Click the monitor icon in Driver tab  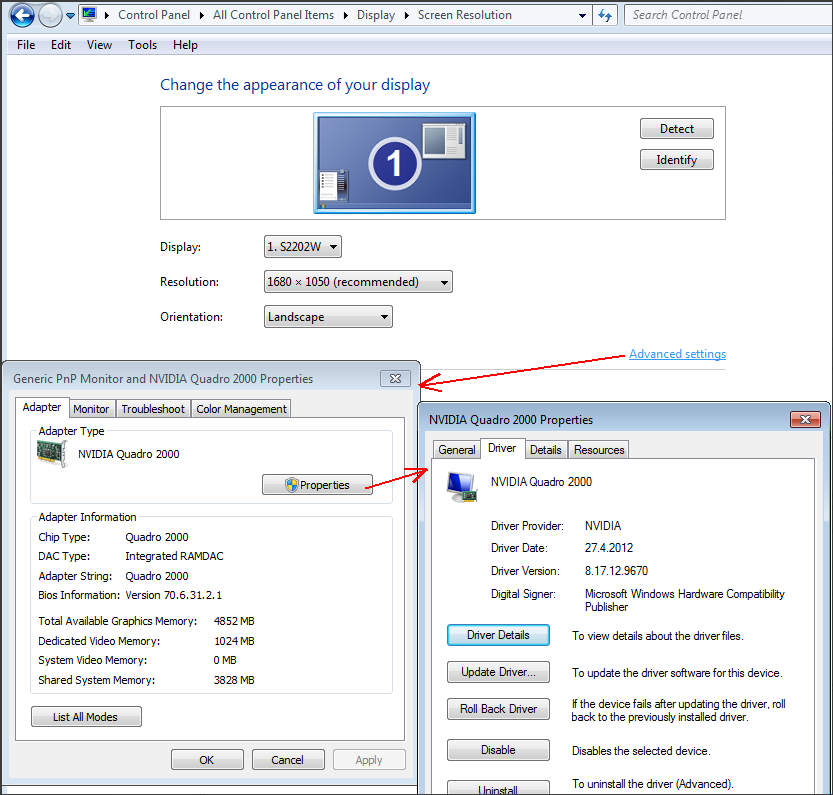coord(461,486)
